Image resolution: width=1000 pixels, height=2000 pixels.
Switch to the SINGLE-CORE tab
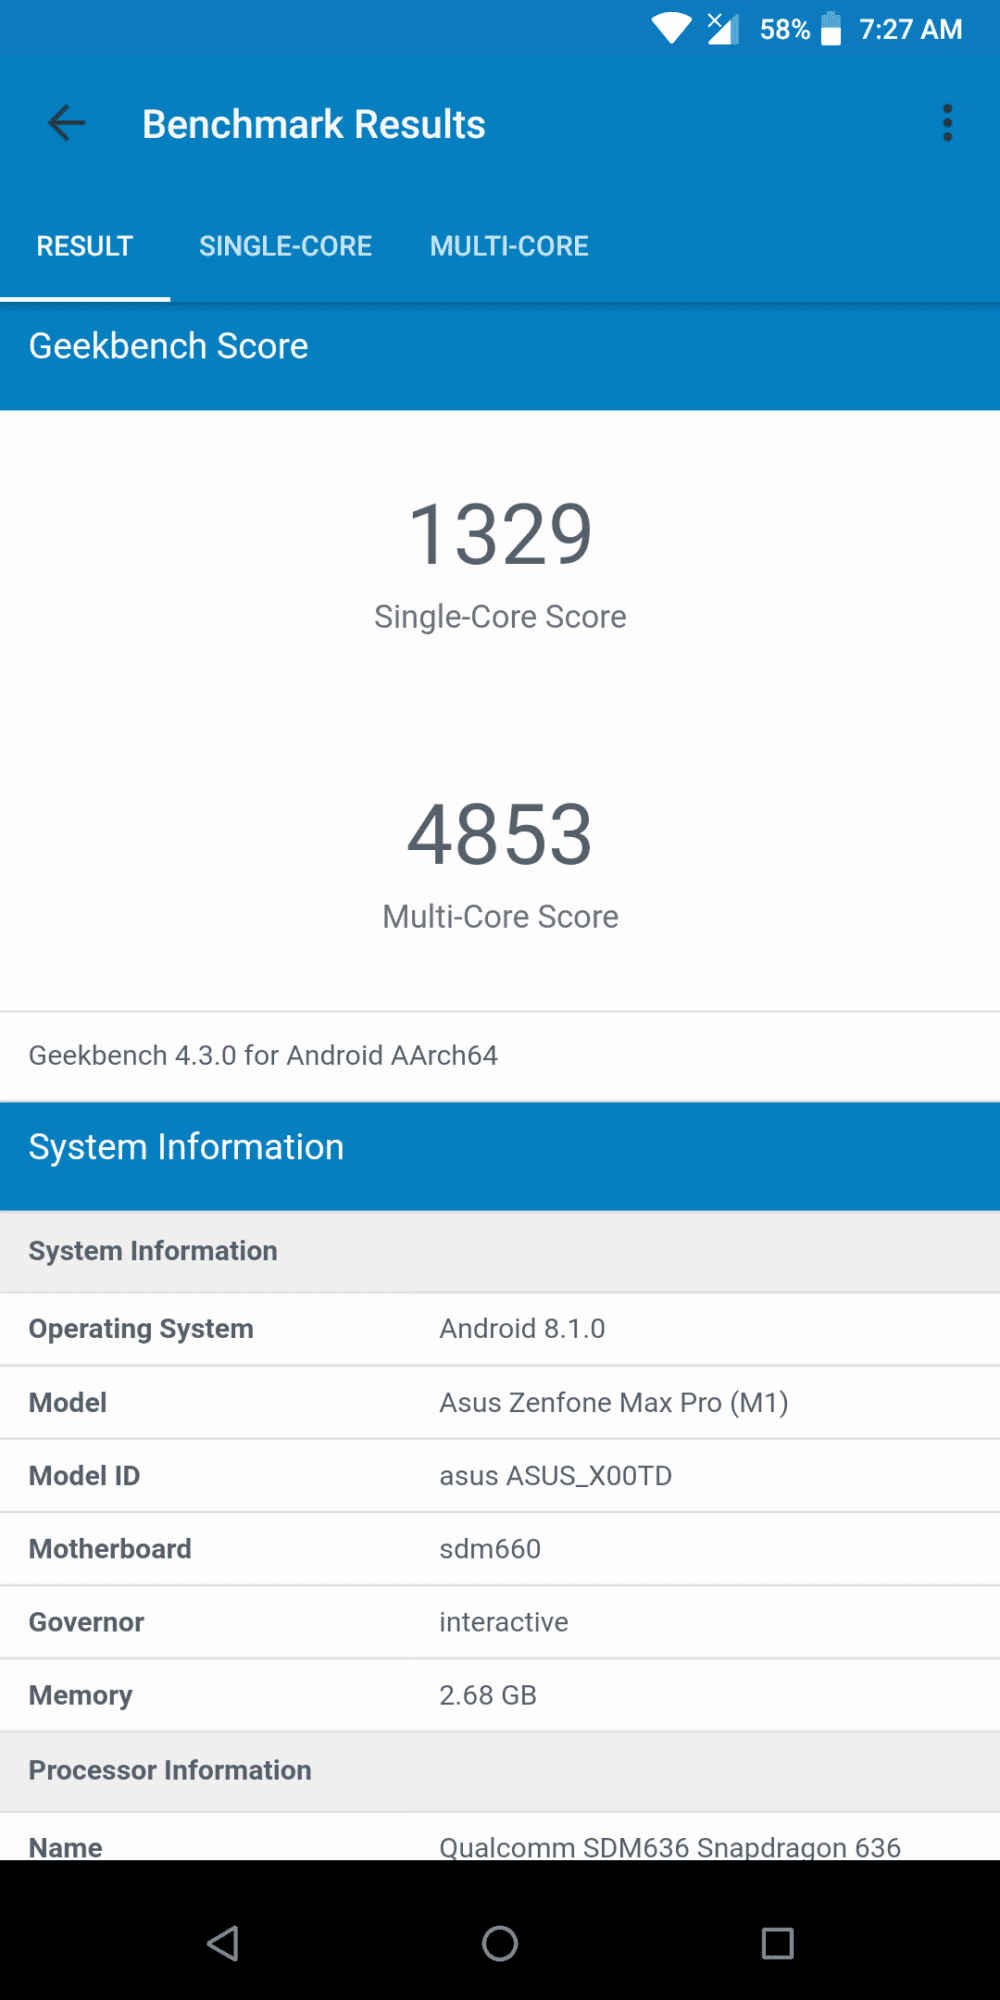pyautogui.click(x=285, y=245)
